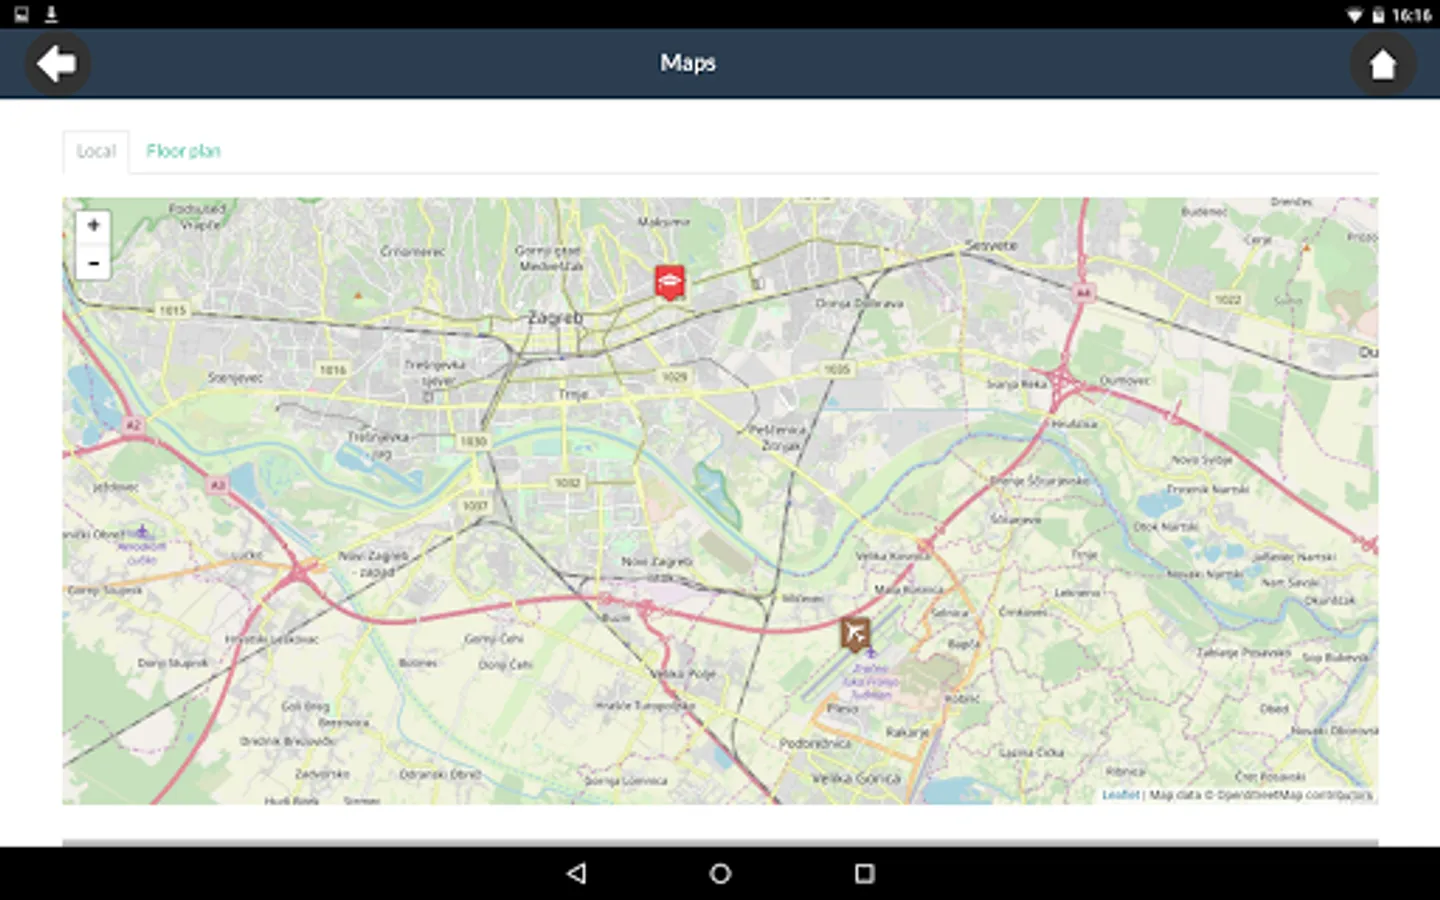Screen dimensions: 1440x900
Task: Tap the Android home circle button
Action: (720, 873)
